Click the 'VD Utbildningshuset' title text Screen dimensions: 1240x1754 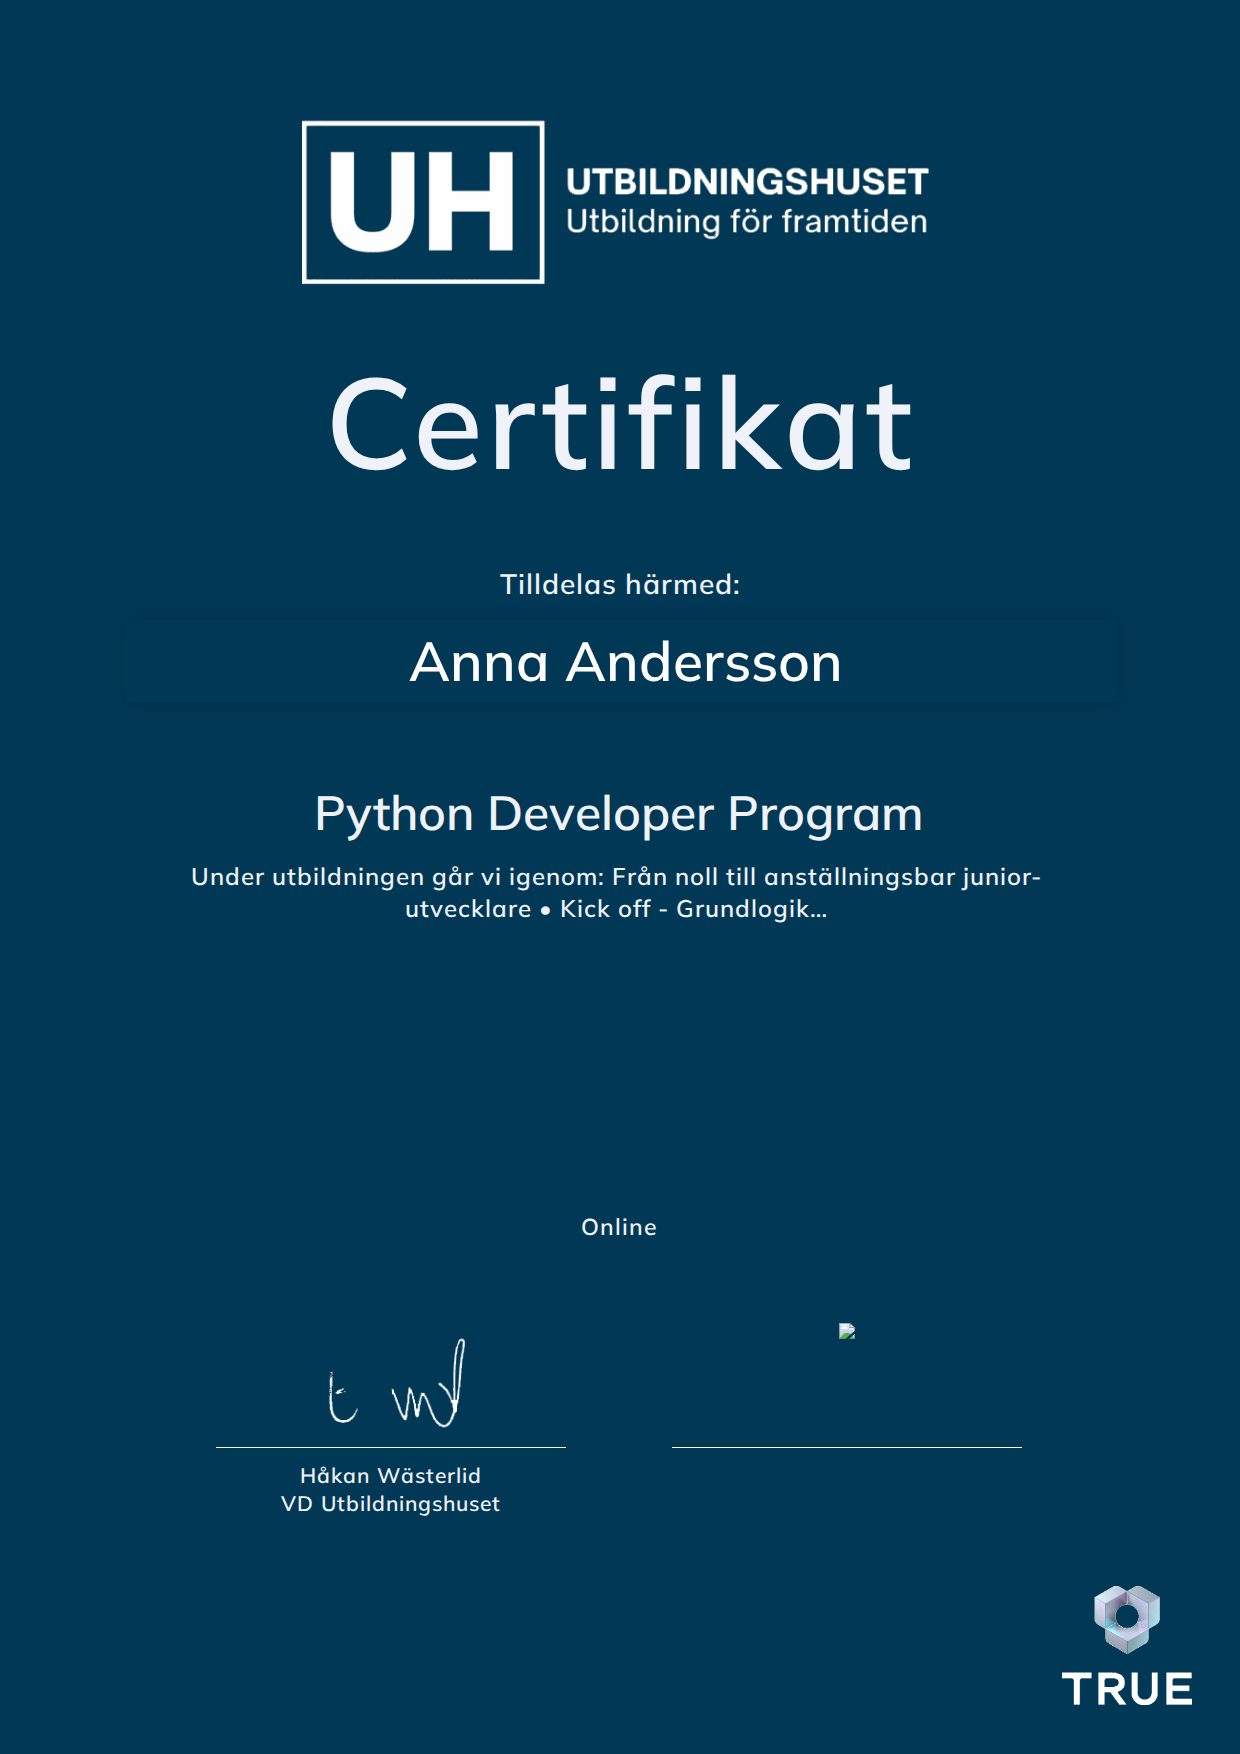tap(391, 1504)
